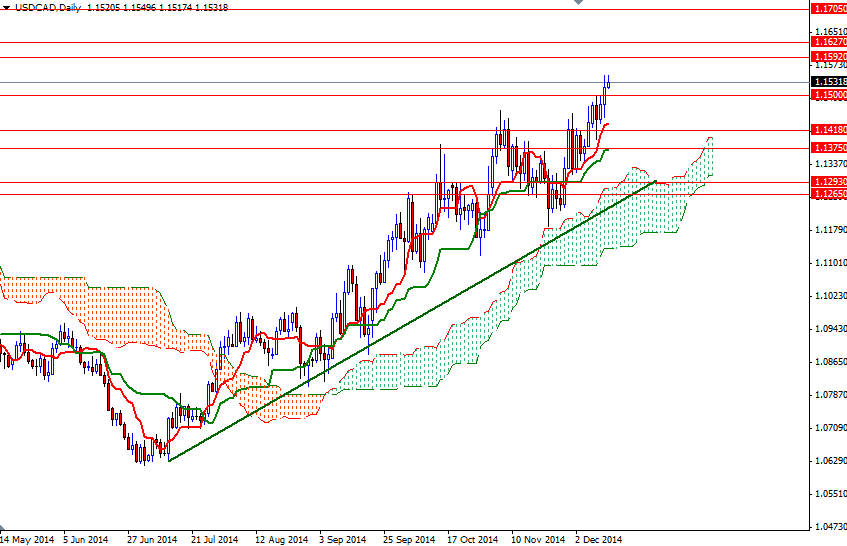Screen dimensions: 847x546
Task: Click the 17 Oct 2014 date label
Action: pos(473,540)
